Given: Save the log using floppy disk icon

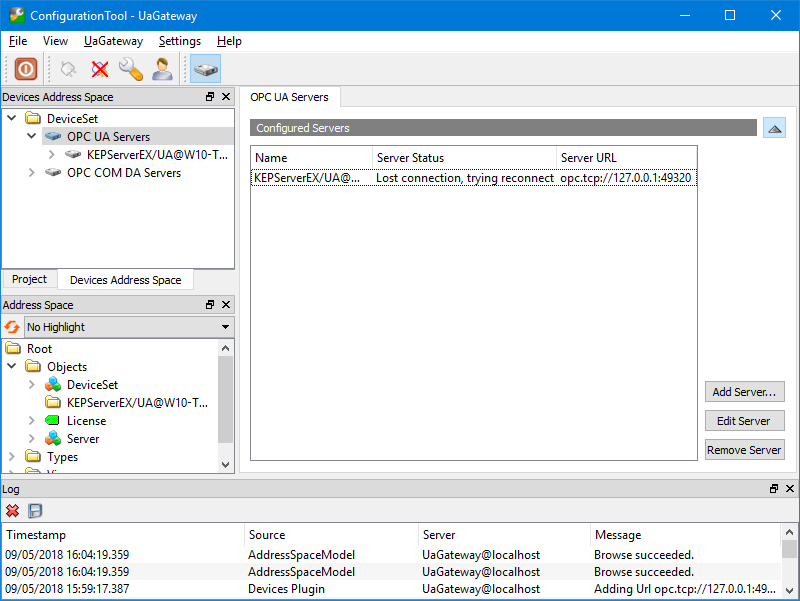Looking at the screenshot, I should [34, 511].
